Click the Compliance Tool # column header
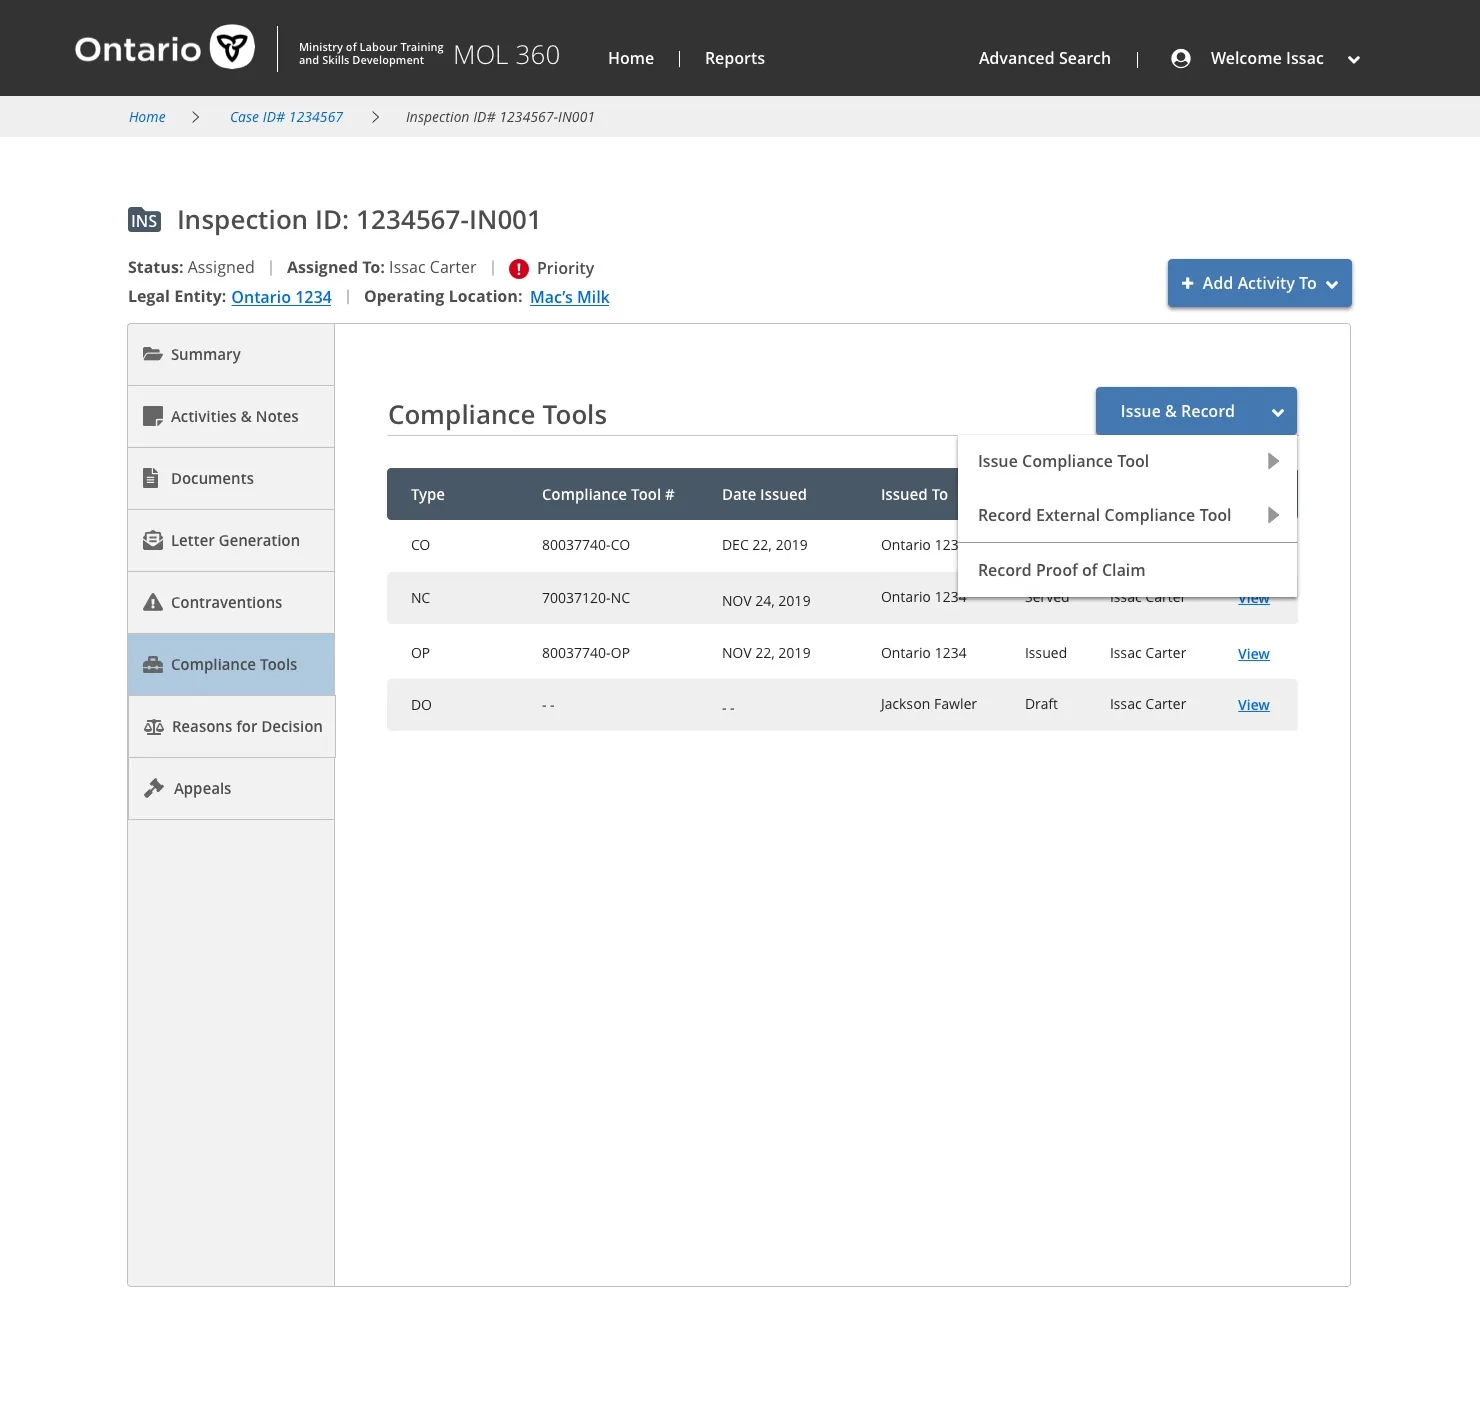The image size is (1480, 1406). pyautogui.click(x=608, y=494)
